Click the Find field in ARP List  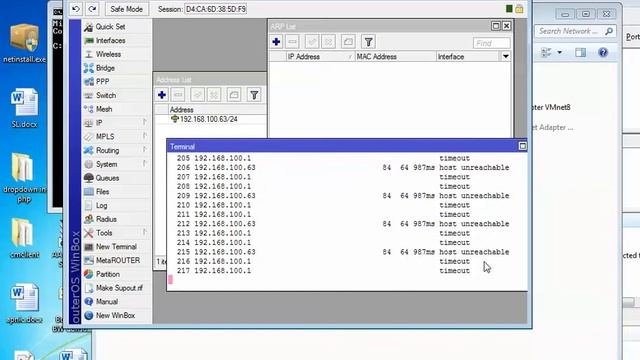[491, 43]
